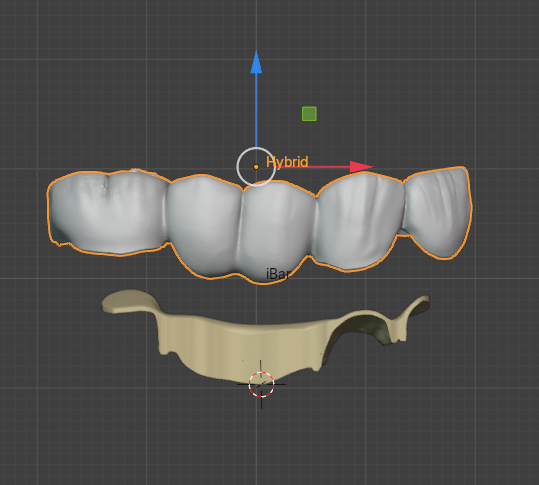The height and width of the screenshot is (485, 539).
Task: Click the green plane-move square handle
Action: (x=309, y=114)
